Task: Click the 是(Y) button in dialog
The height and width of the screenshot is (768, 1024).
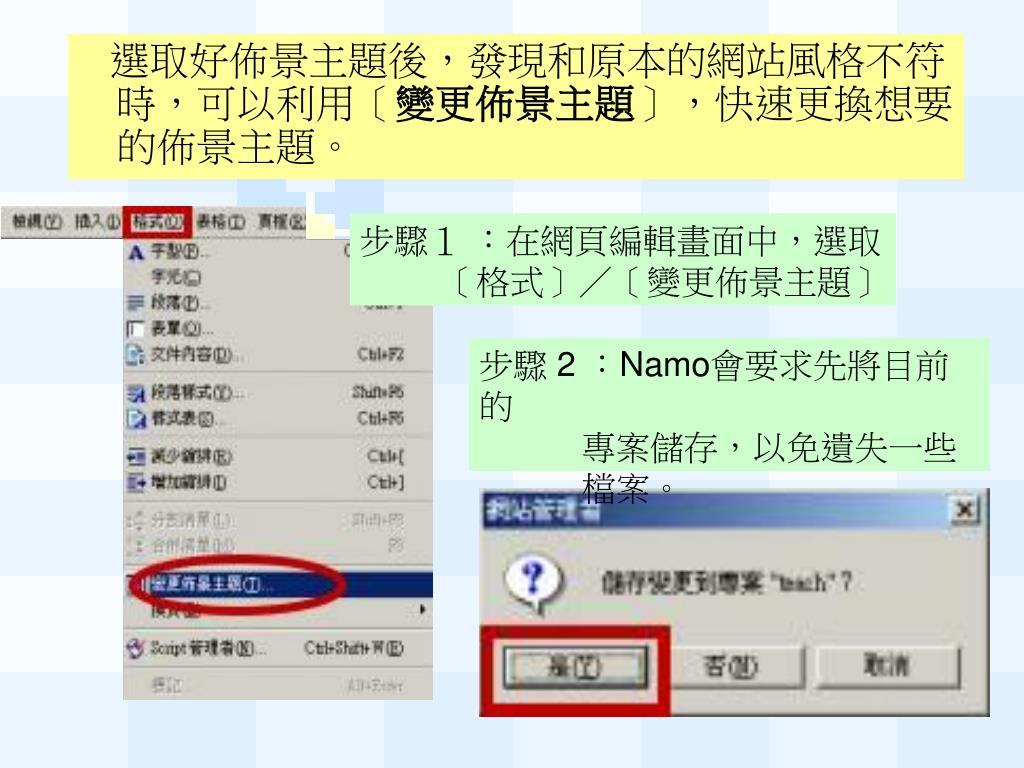Action: click(575, 667)
